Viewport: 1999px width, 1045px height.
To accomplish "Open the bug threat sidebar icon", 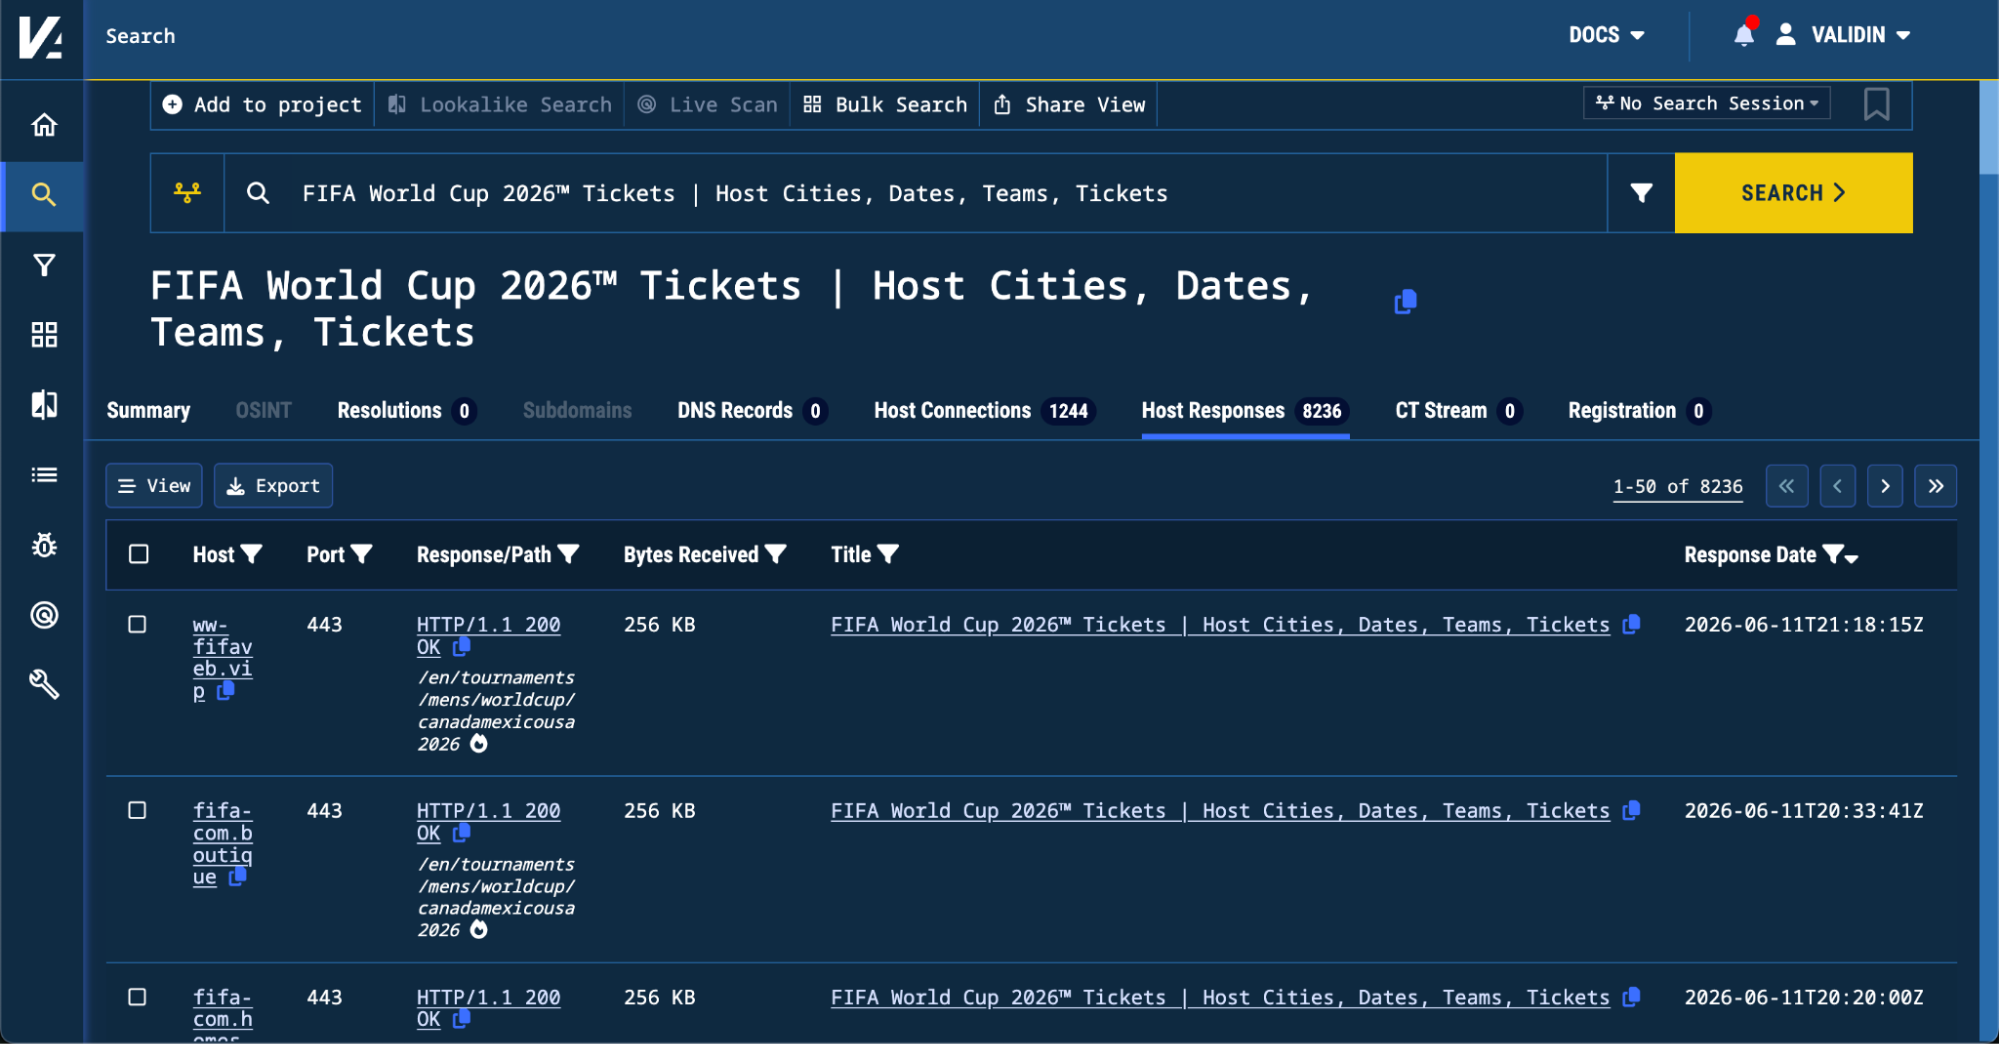I will coord(43,545).
